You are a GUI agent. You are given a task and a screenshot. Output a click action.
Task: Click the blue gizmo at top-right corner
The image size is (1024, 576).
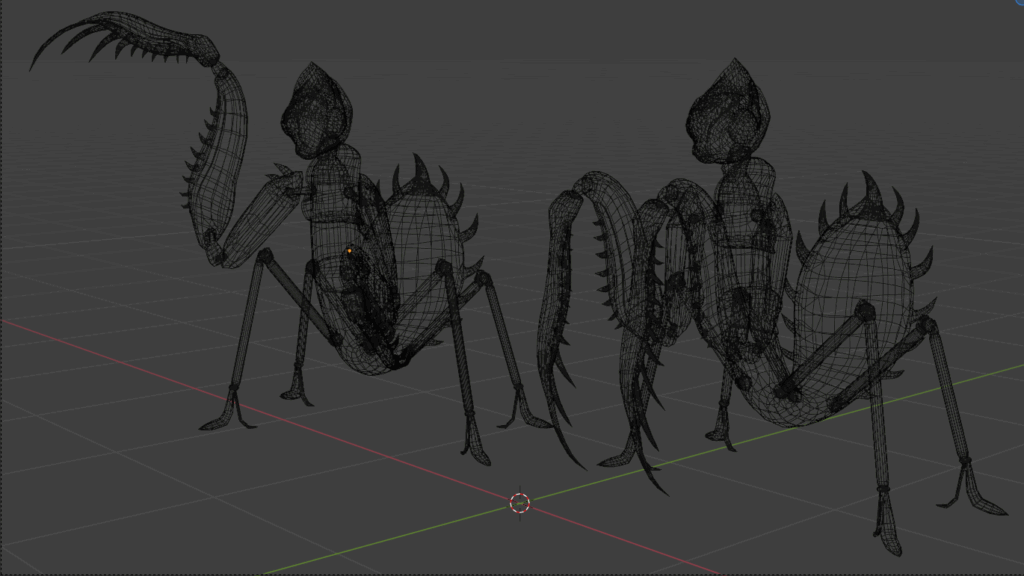(1019, 3)
